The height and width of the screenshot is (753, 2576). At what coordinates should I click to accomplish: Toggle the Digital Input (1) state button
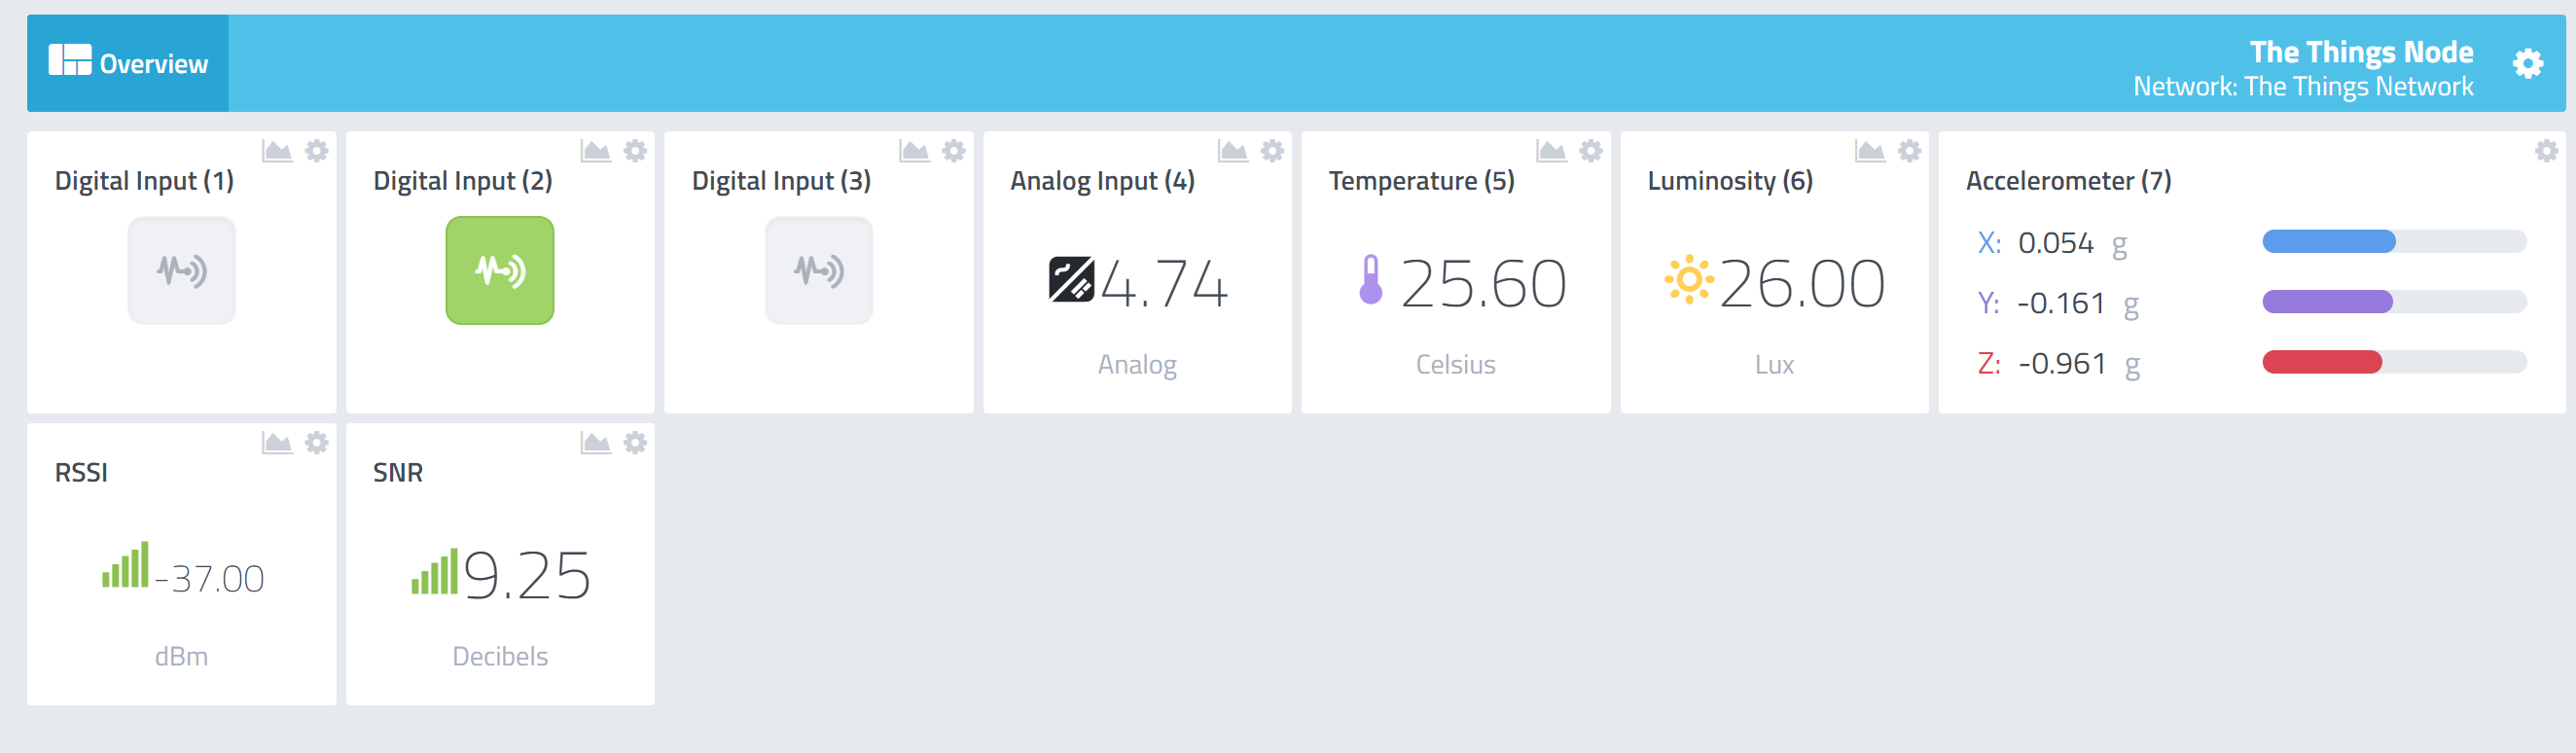[182, 270]
